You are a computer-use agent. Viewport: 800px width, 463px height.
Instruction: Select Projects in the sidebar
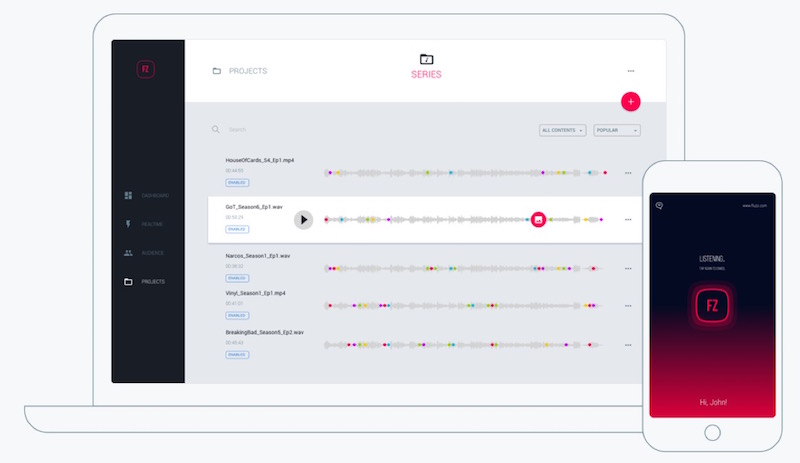pyautogui.click(x=144, y=281)
